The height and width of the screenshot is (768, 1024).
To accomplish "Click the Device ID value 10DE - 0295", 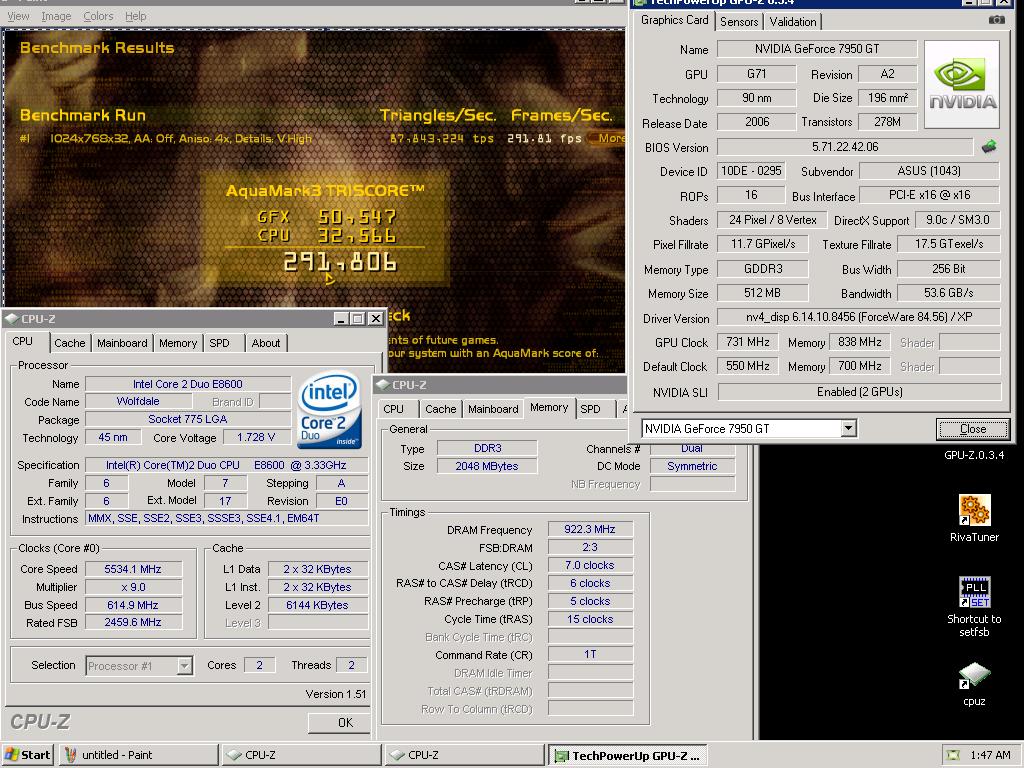I will [x=751, y=171].
